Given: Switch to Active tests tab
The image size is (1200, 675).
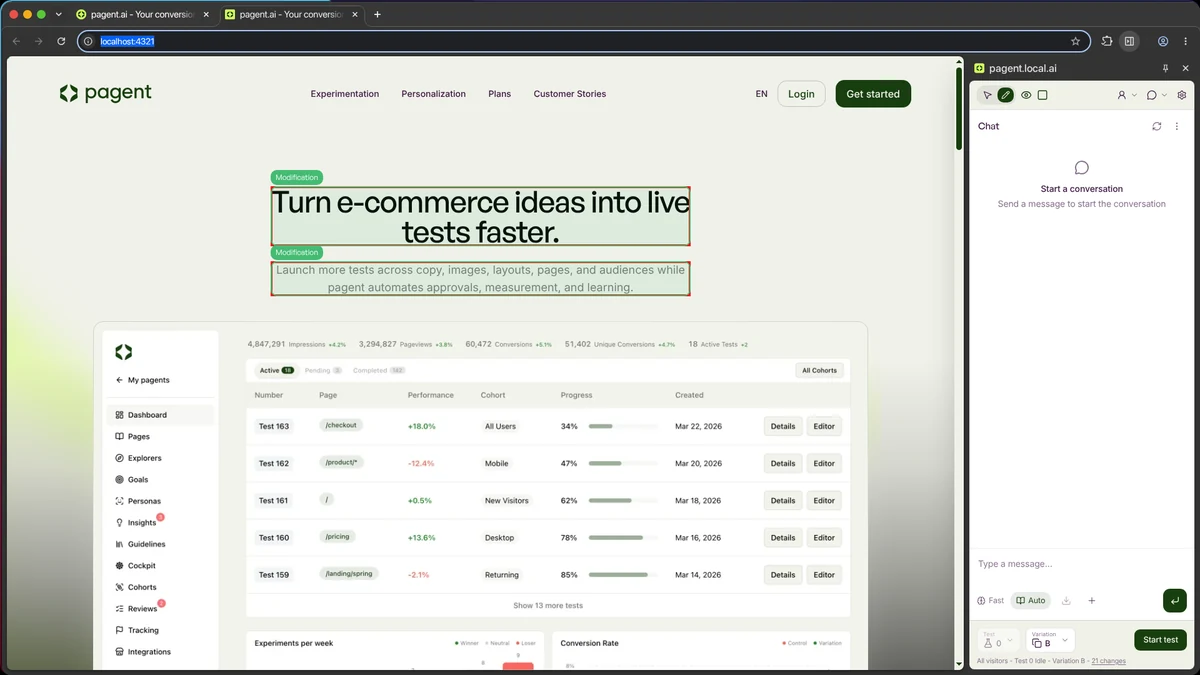Looking at the screenshot, I should [276, 370].
